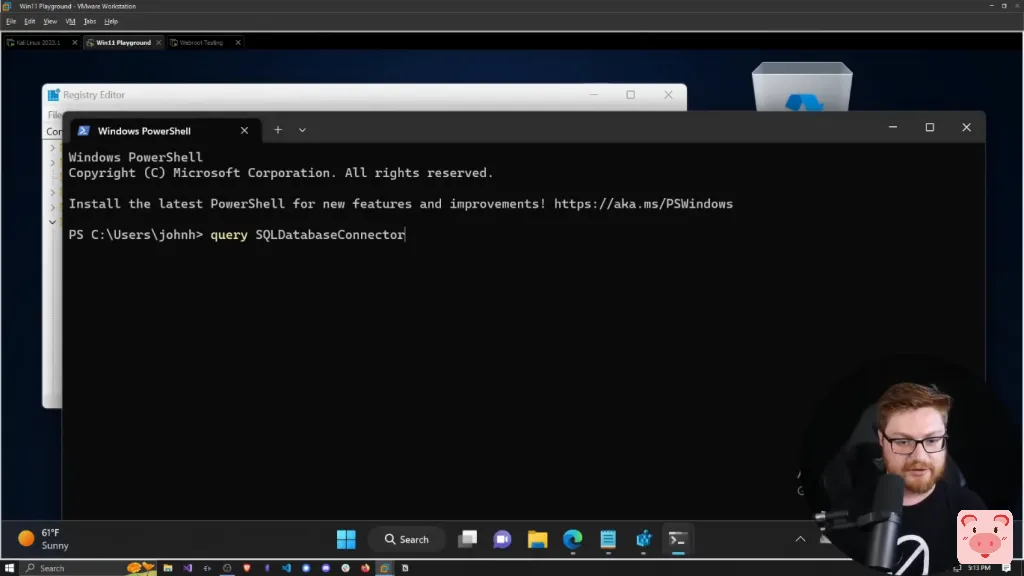Minimize the Windows PowerShell terminal window
This screenshot has height=576, width=1024.
tap(893, 127)
